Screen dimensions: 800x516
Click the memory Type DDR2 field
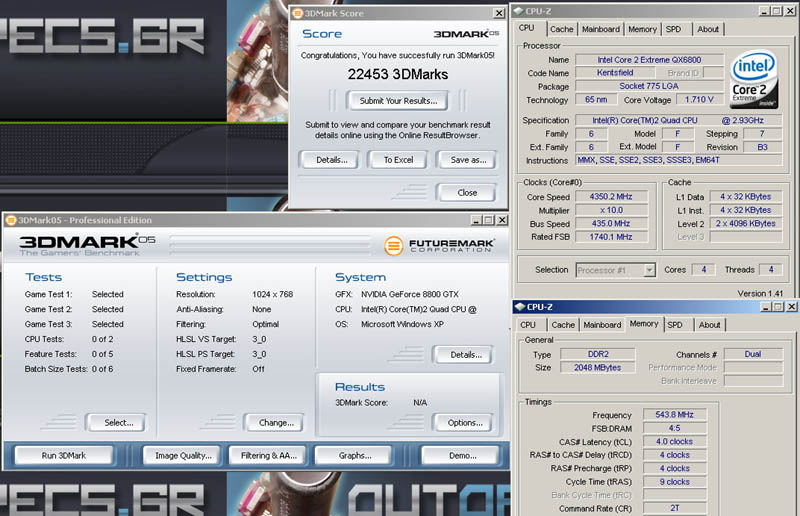click(597, 354)
